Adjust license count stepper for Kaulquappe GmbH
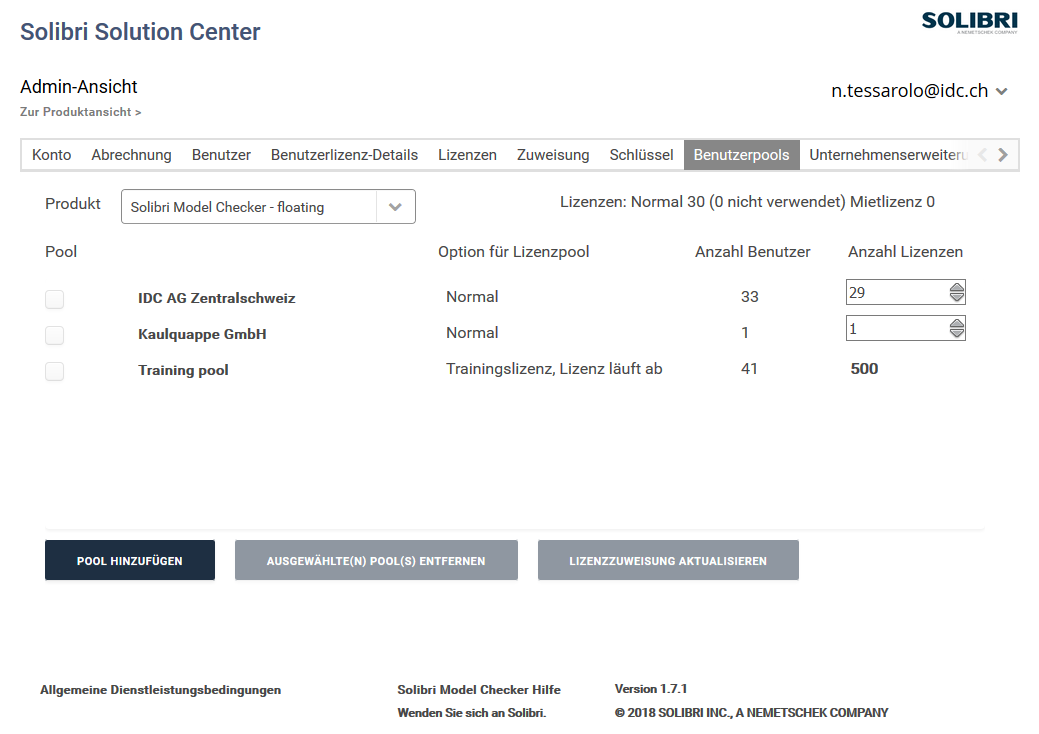 pos(956,328)
